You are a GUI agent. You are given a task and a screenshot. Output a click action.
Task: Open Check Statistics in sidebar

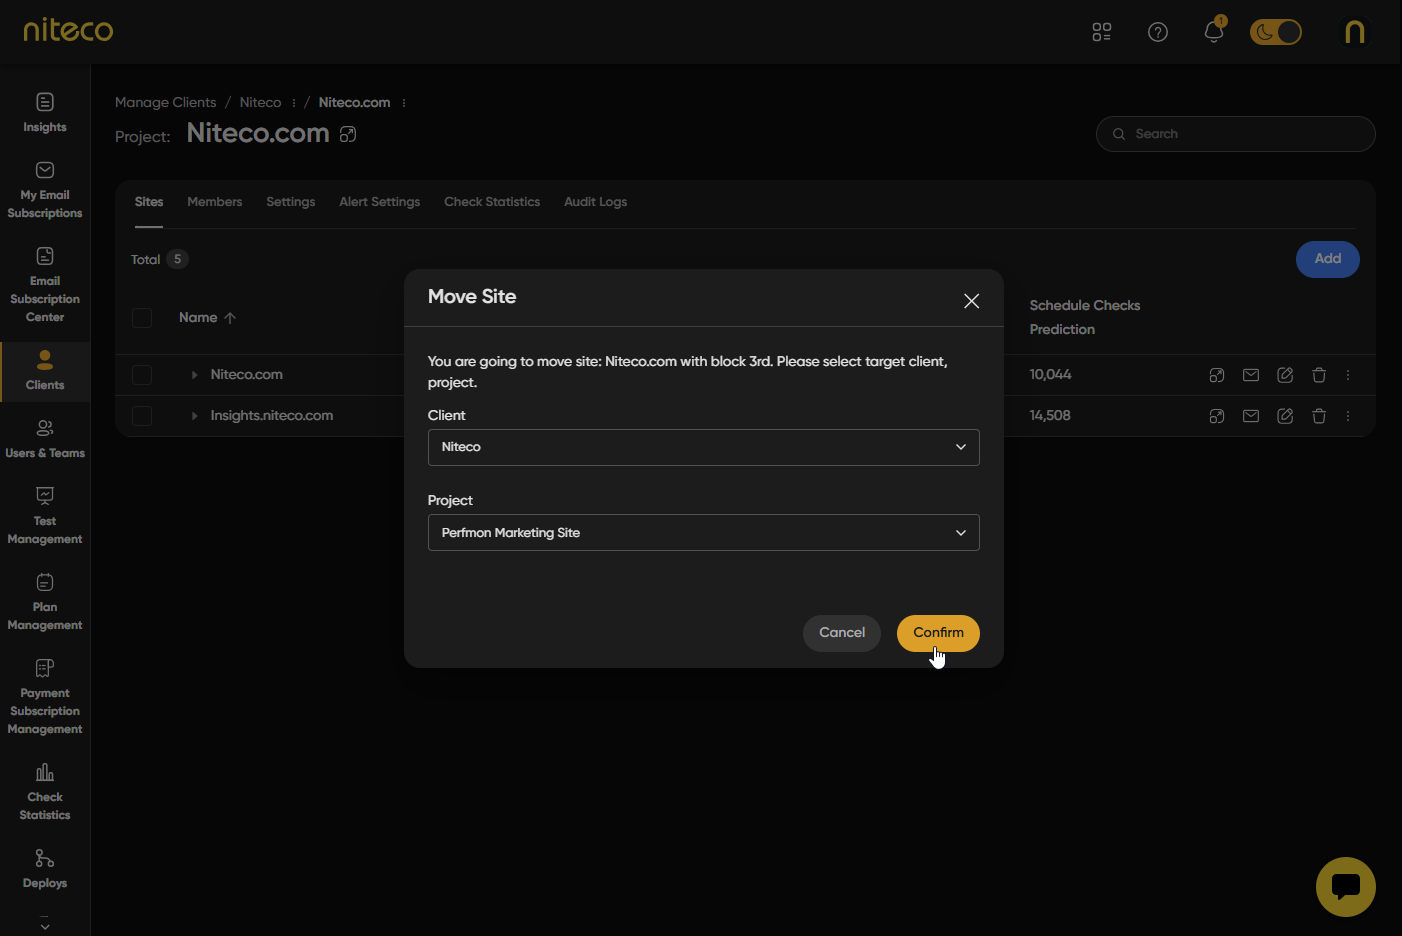coord(45,792)
